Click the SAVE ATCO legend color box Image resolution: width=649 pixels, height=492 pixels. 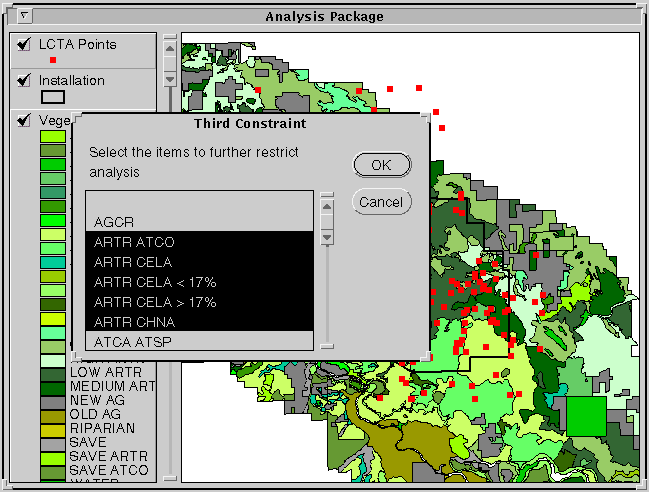tap(53, 470)
